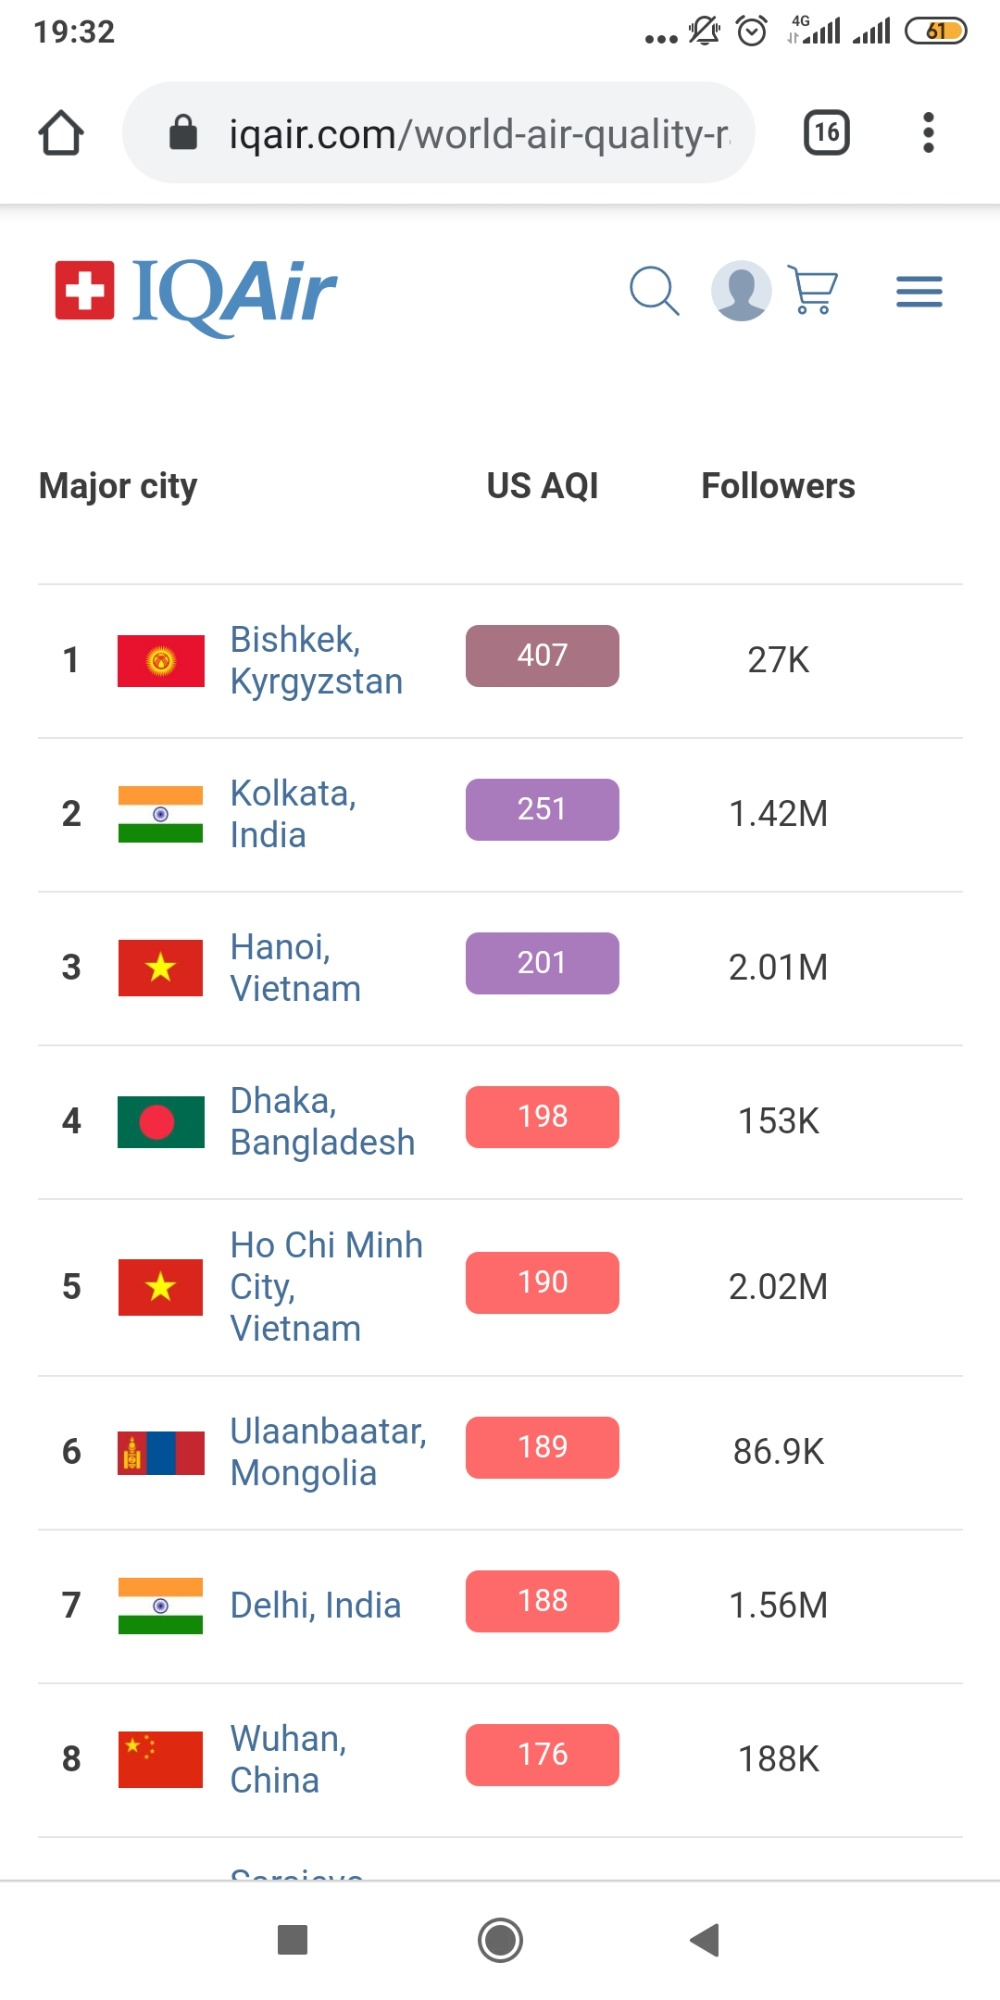The width and height of the screenshot is (1000, 2000).
Task: Open the tab switcher showing 16 tabs
Action: [826, 133]
